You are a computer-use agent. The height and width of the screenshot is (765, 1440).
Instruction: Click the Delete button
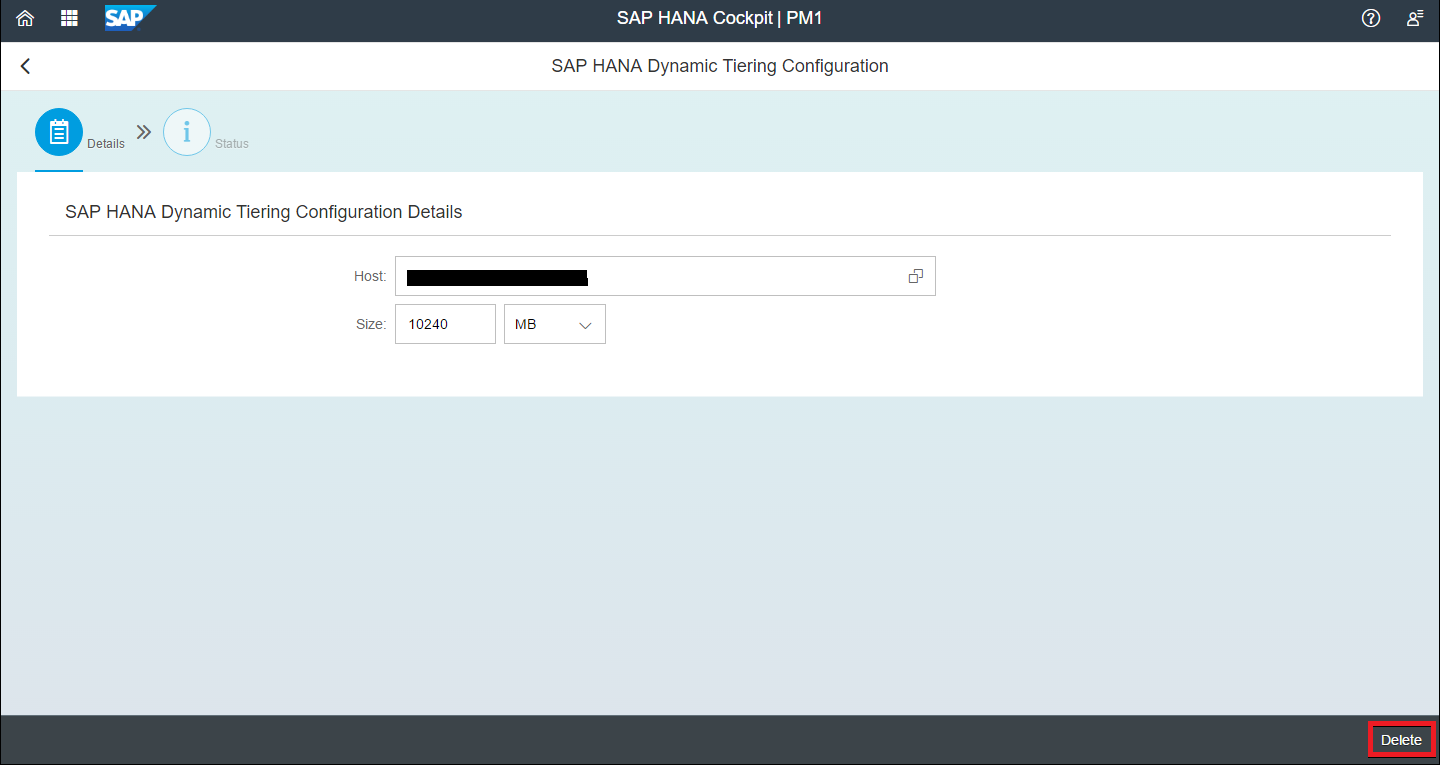[x=1401, y=740]
